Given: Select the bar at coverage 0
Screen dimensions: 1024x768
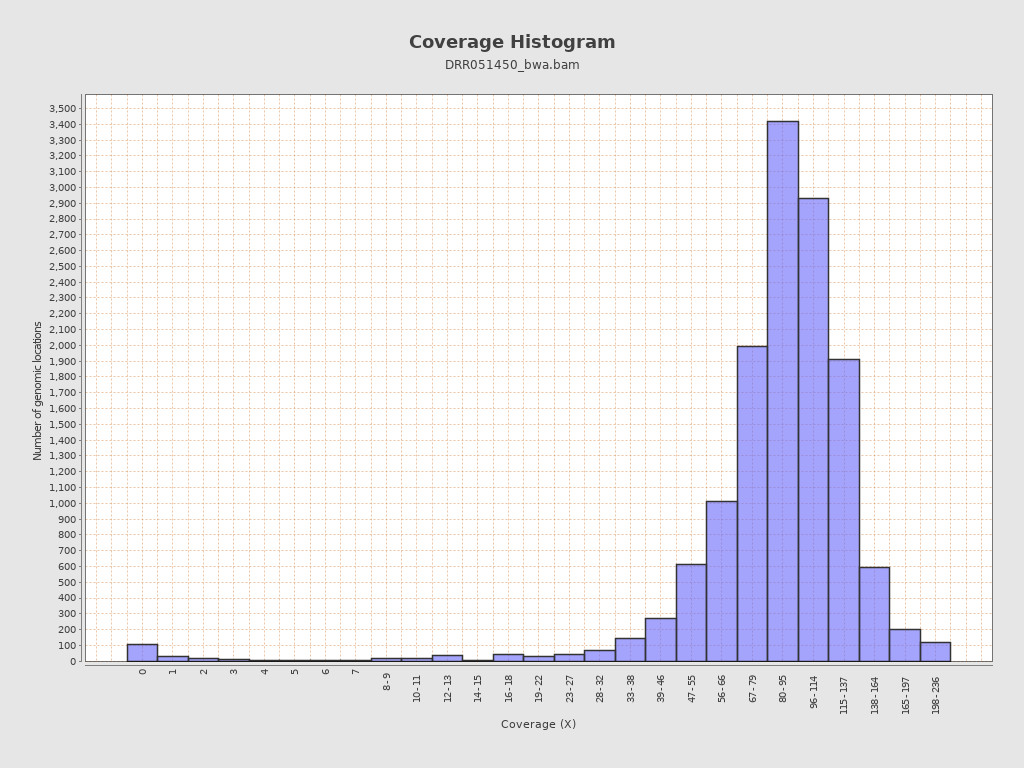Looking at the screenshot, I should tap(142, 653).
